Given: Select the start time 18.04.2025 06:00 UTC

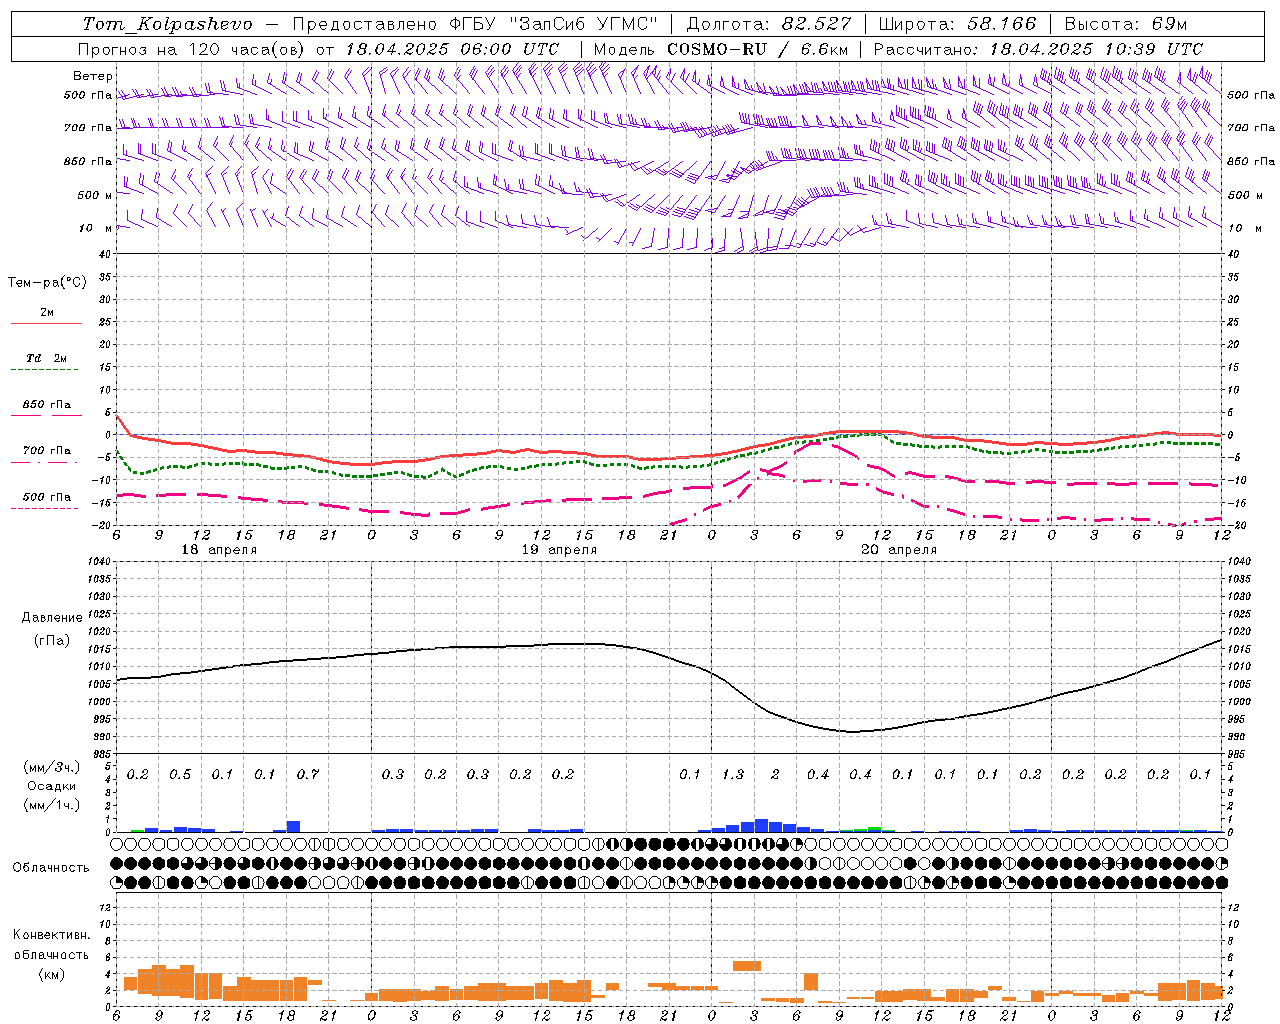Looking at the screenshot, I should [452, 49].
